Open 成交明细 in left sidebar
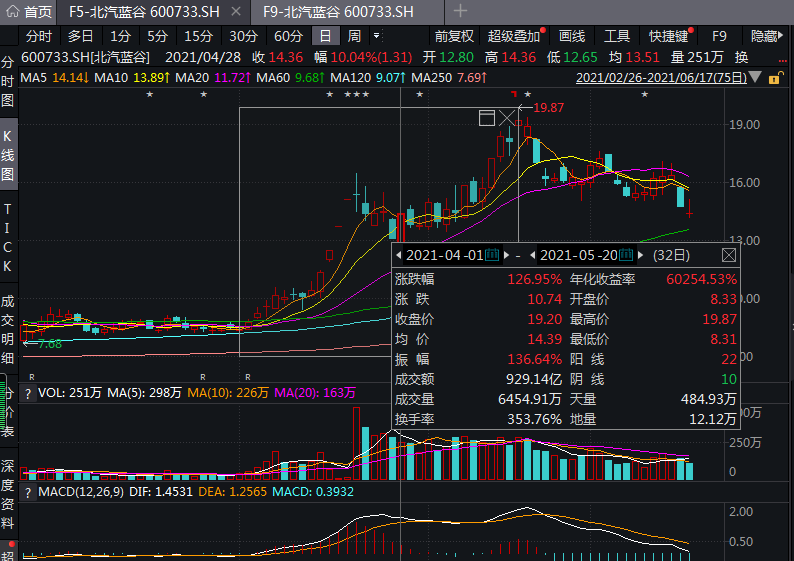This screenshot has height=561, width=794. point(8,330)
